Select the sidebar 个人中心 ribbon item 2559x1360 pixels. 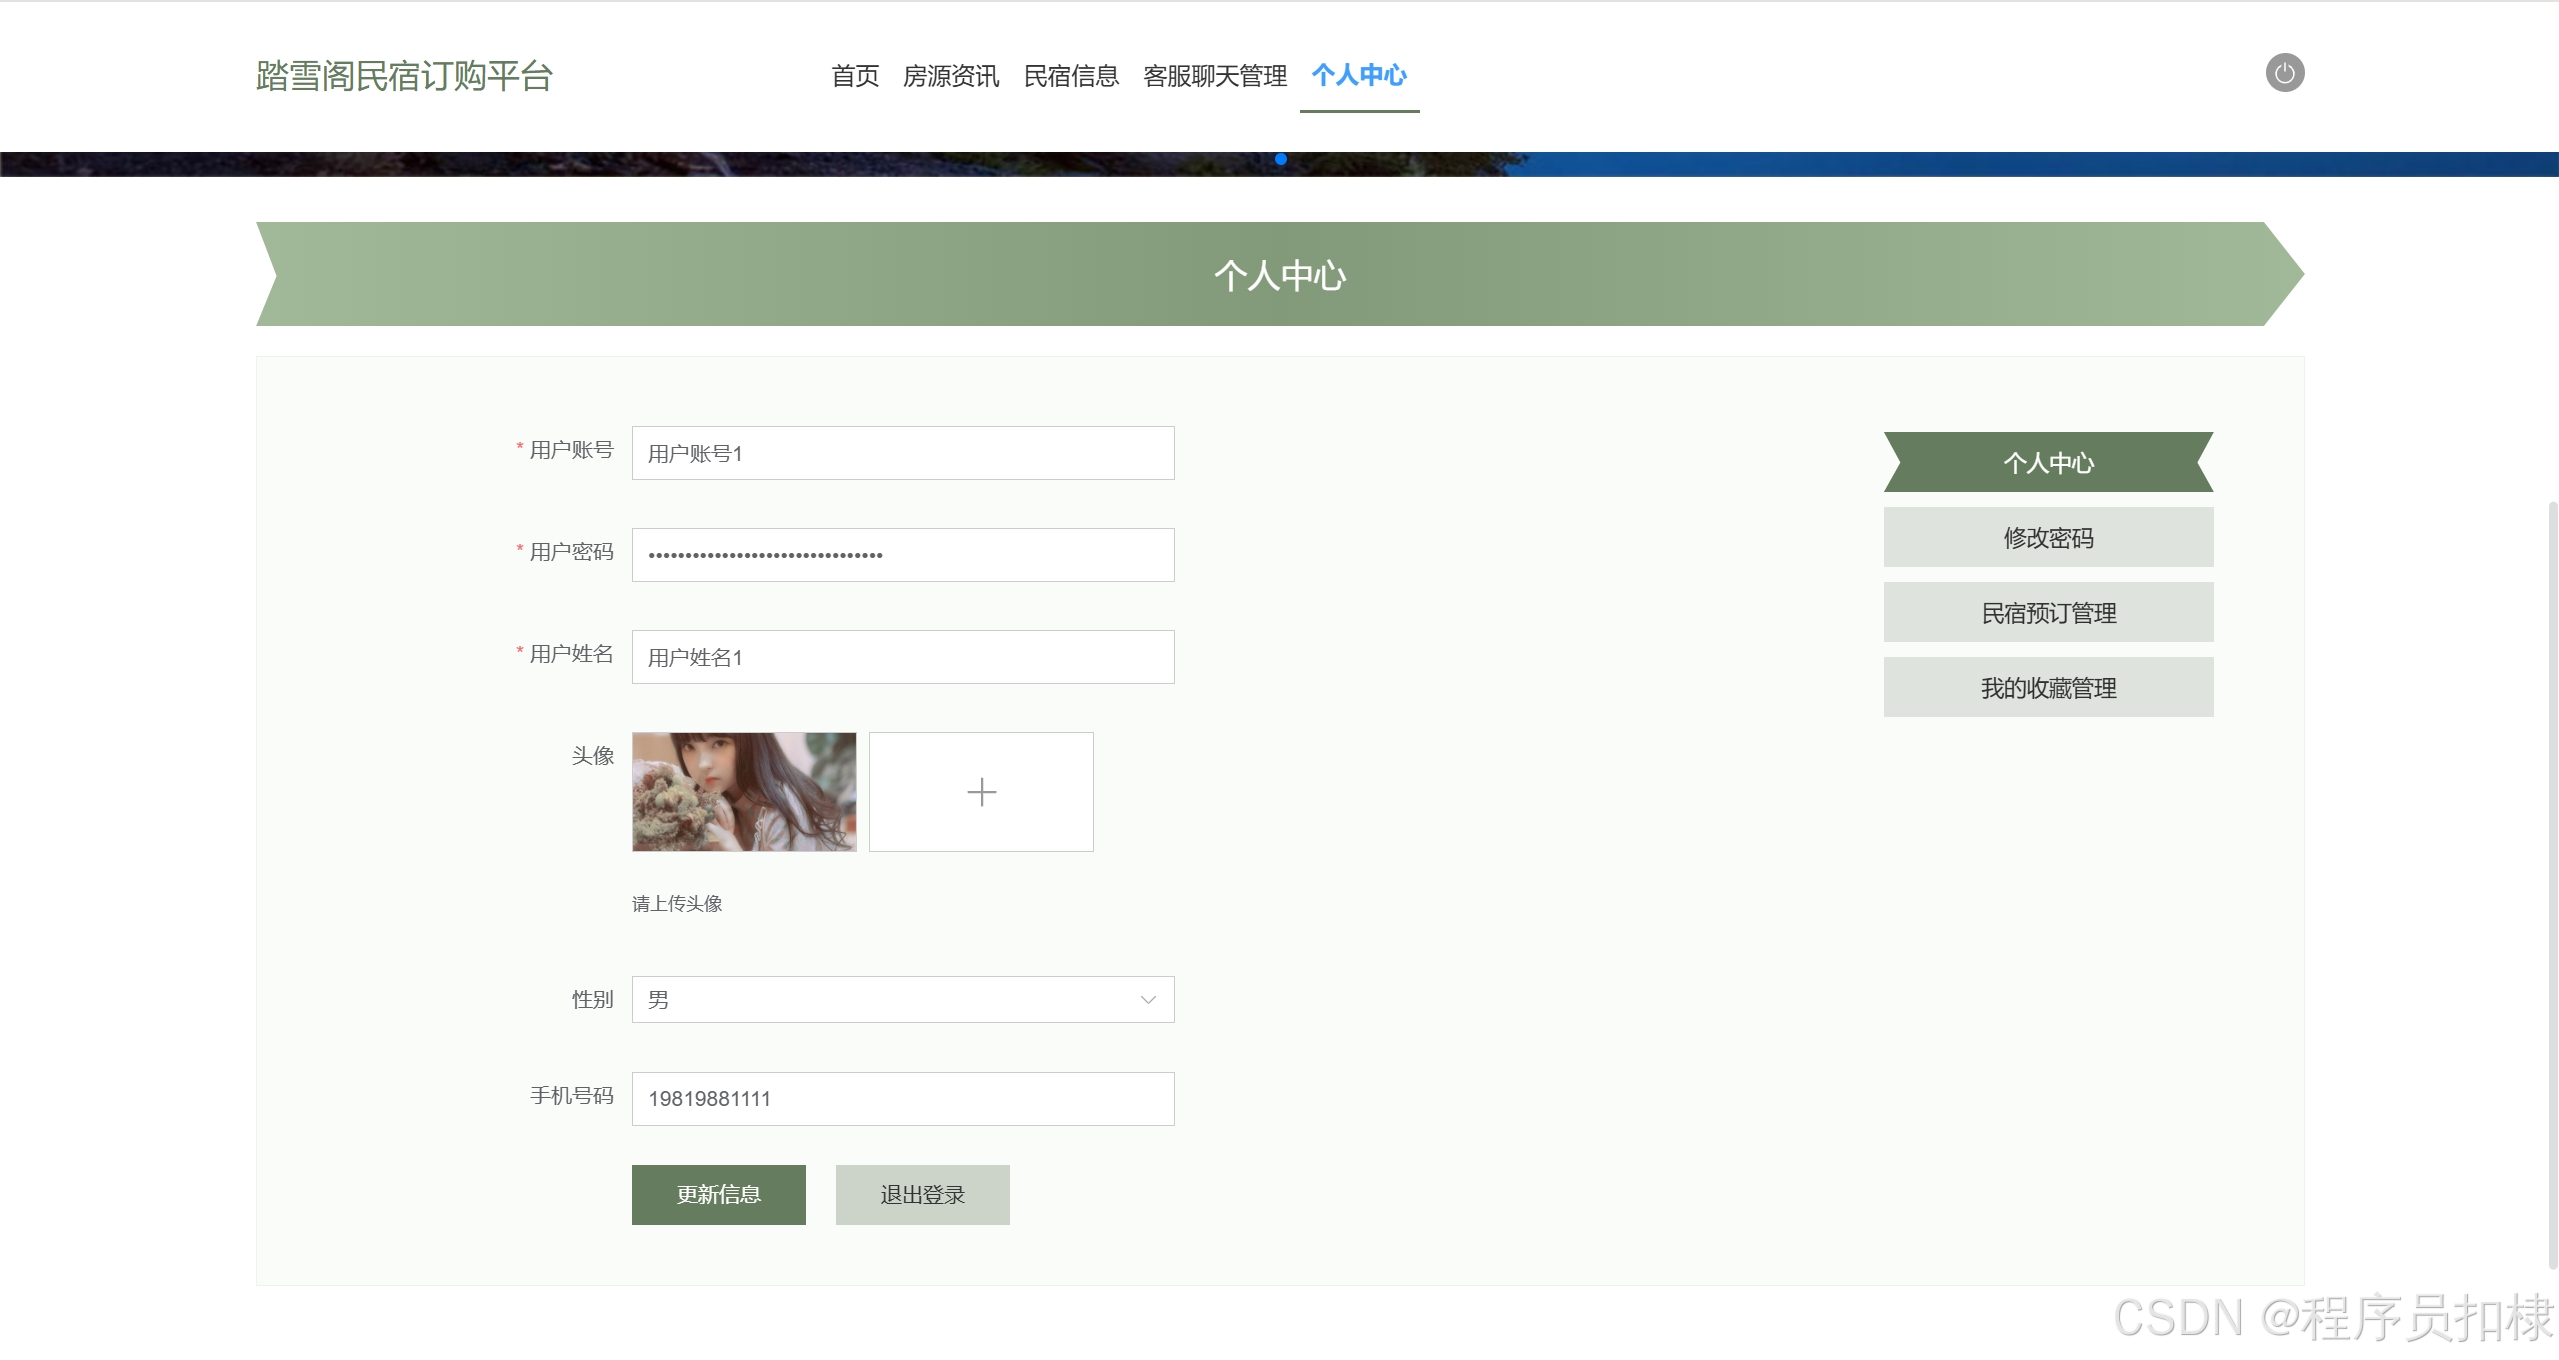[x=2048, y=463]
